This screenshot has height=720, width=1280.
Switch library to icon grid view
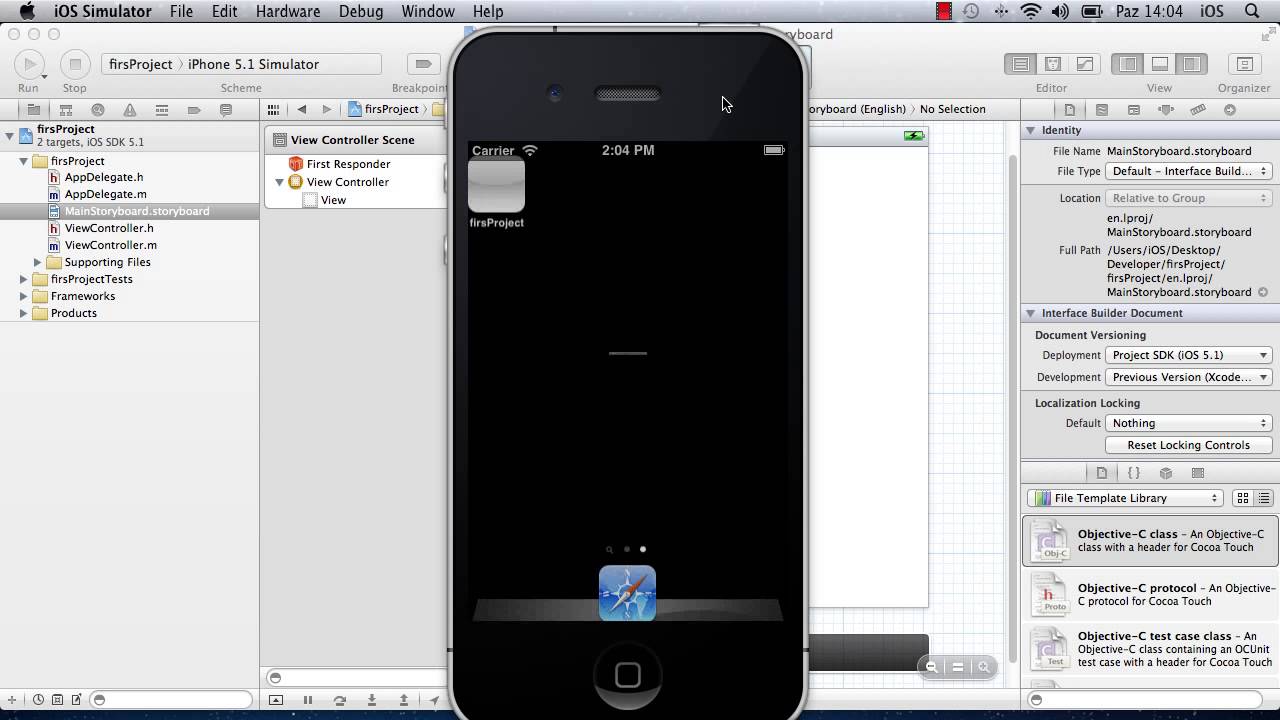(1243, 498)
